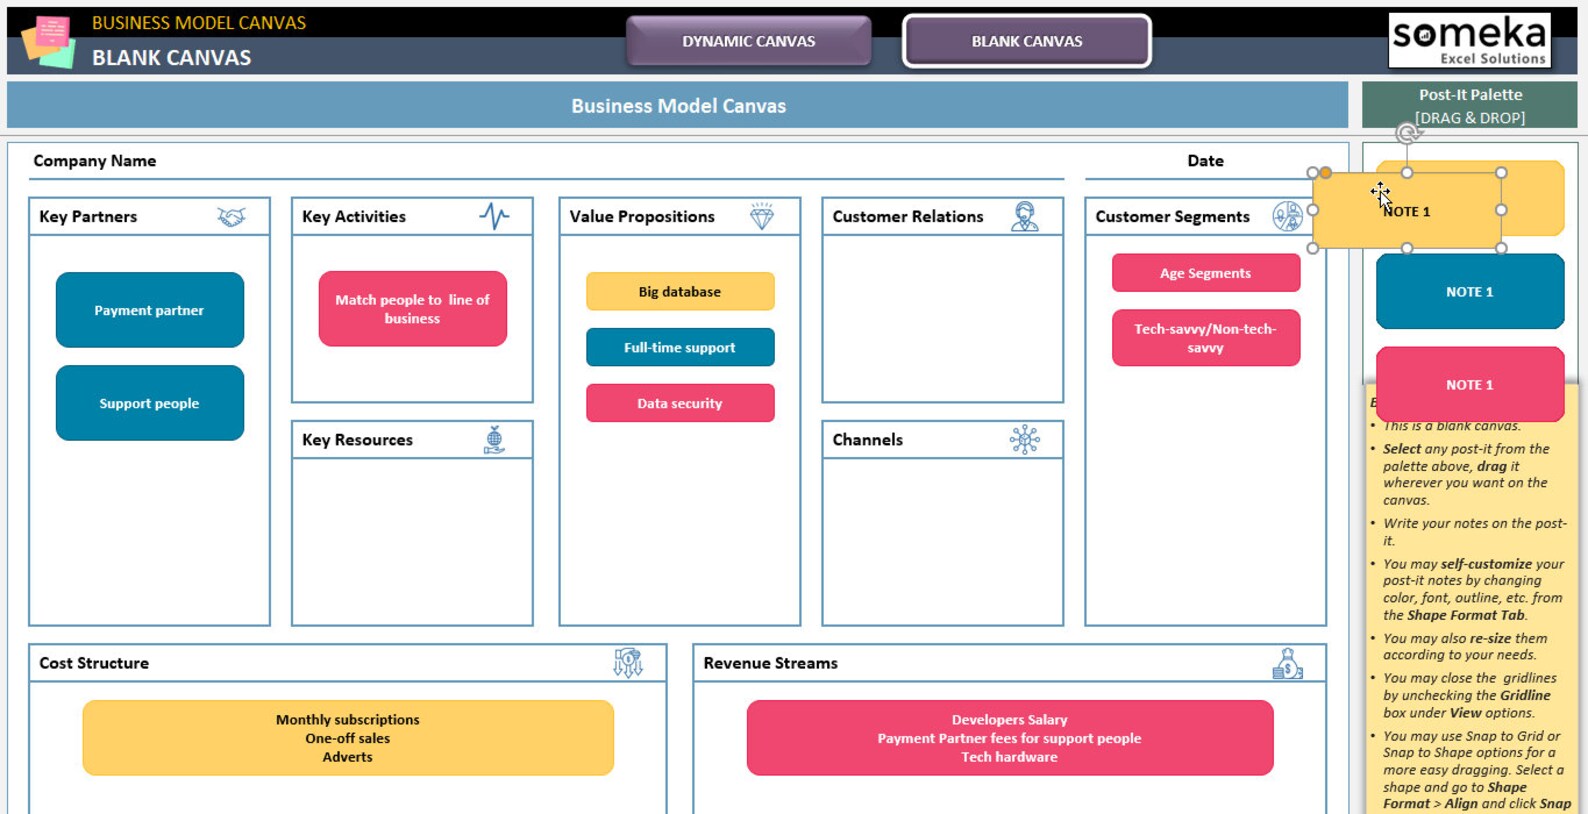
Task: Click the Value Propositions heading
Action: point(642,216)
